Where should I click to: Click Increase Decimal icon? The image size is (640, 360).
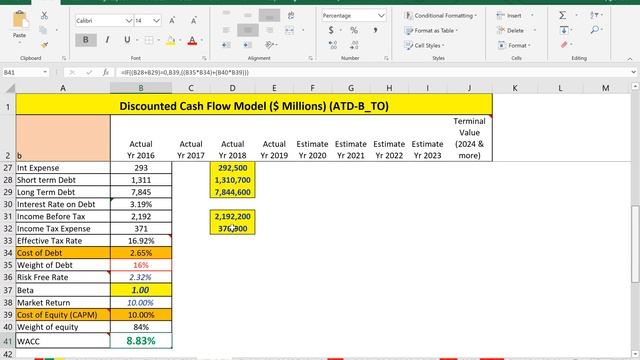333,45
